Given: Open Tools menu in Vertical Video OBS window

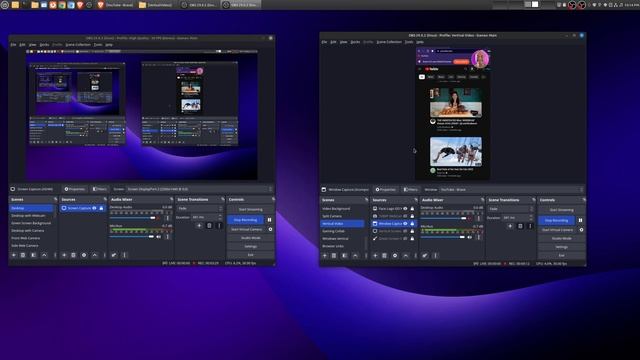Looking at the screenshot, I should 409,42.
